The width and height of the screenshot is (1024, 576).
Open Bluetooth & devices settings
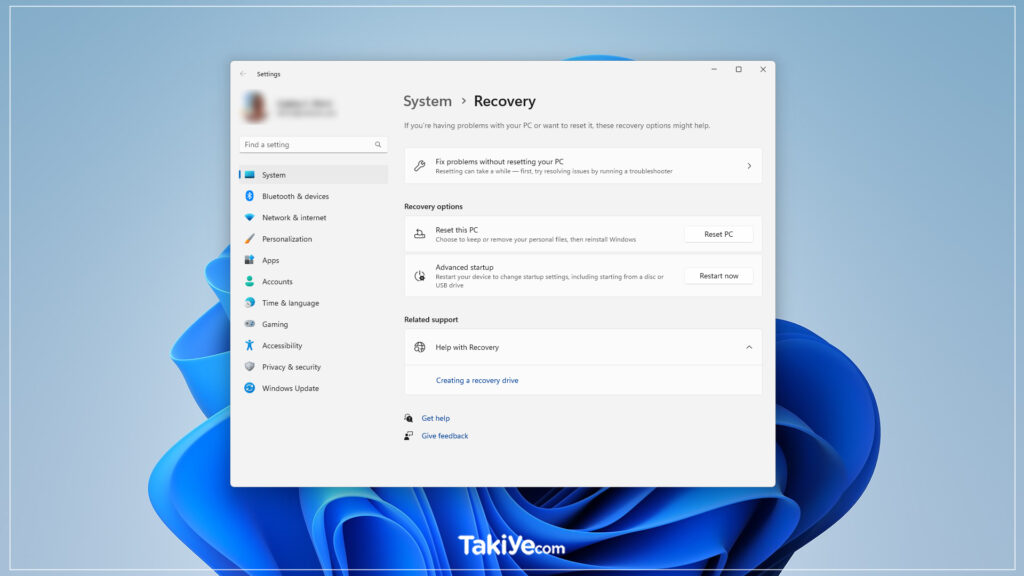click(x=313, y=196)
